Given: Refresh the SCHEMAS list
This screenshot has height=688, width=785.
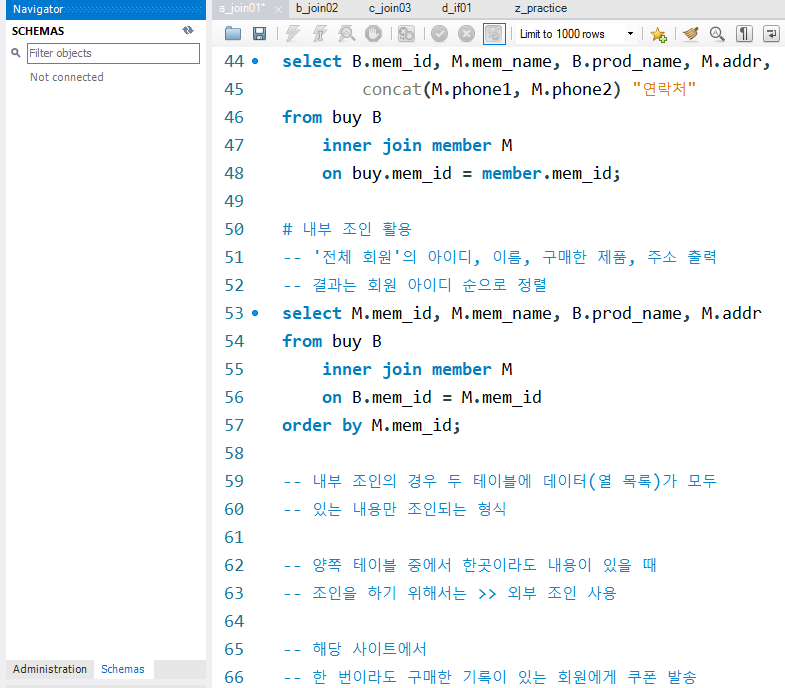Looking at the screenshot, I should [x=188, y=31].
